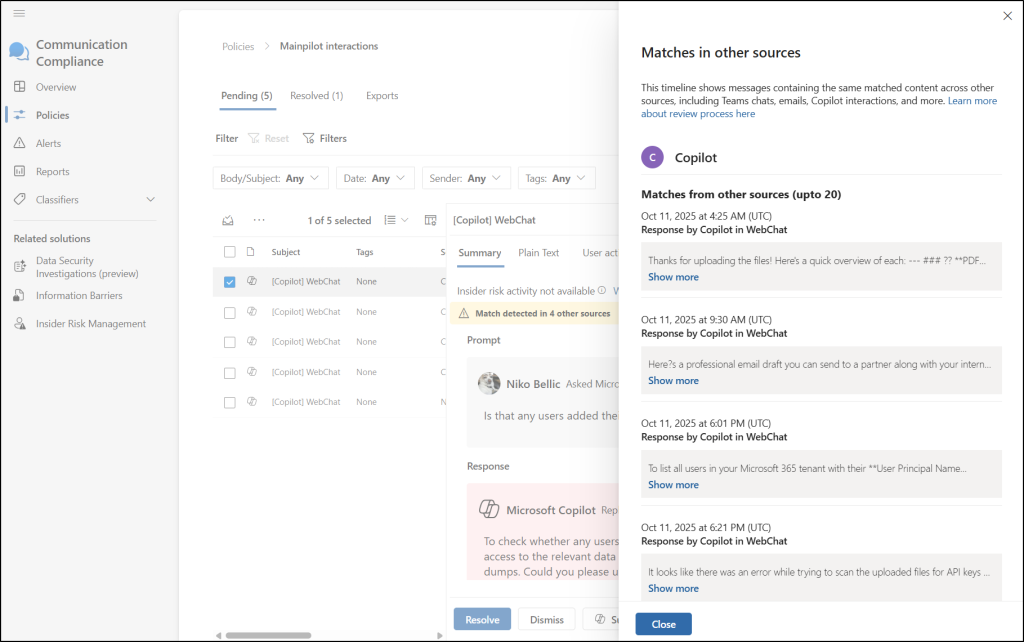Show more of the 4:25 AM response

(673, 277)
